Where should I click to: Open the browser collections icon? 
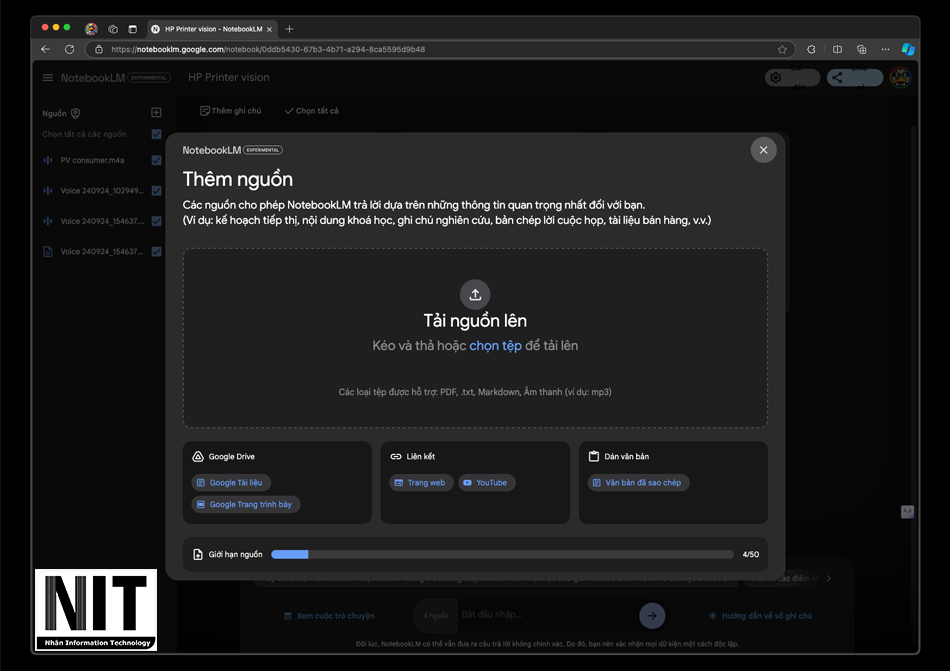[x=862, y=49]
